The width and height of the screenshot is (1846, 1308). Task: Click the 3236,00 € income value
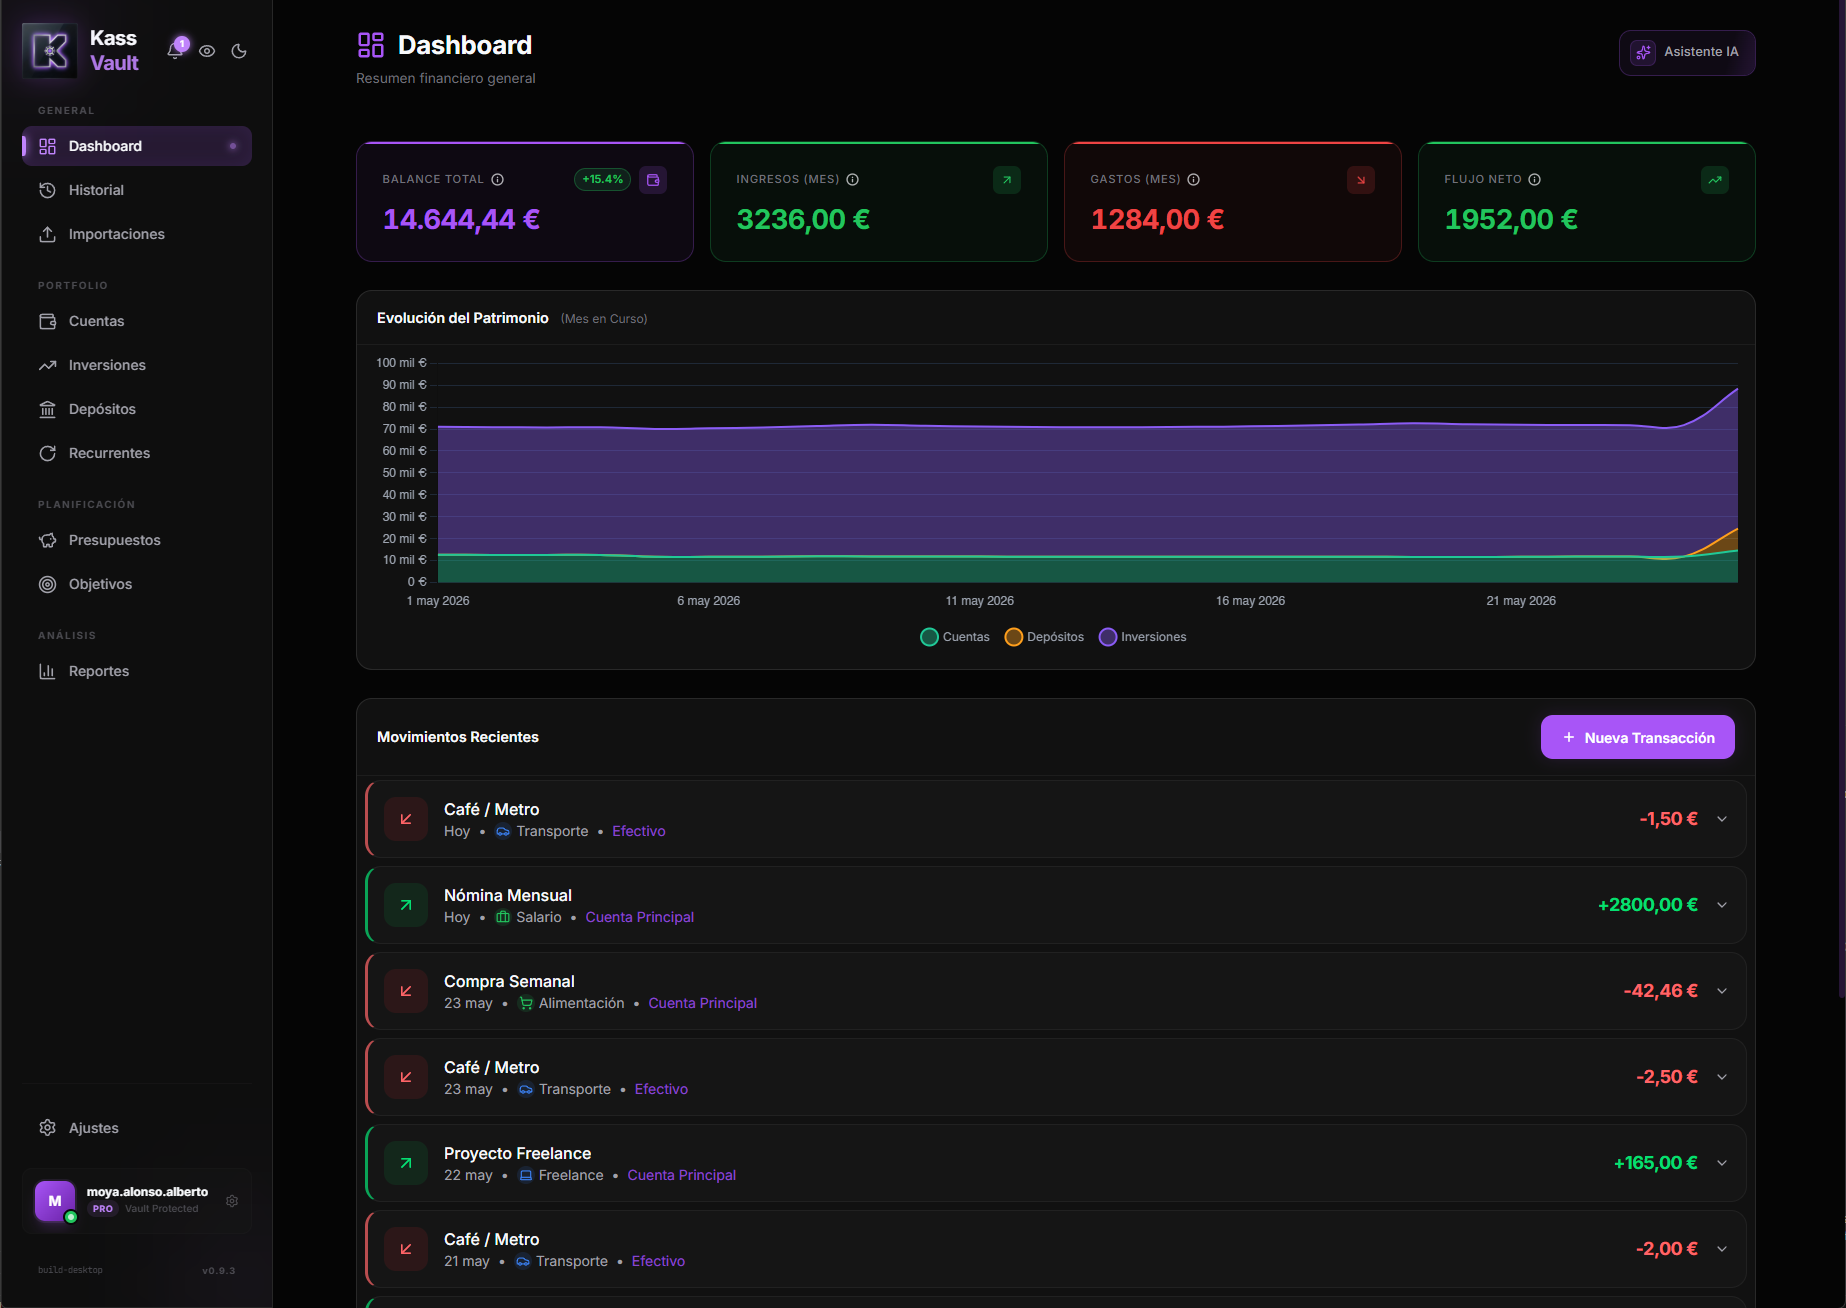[803, 219]
